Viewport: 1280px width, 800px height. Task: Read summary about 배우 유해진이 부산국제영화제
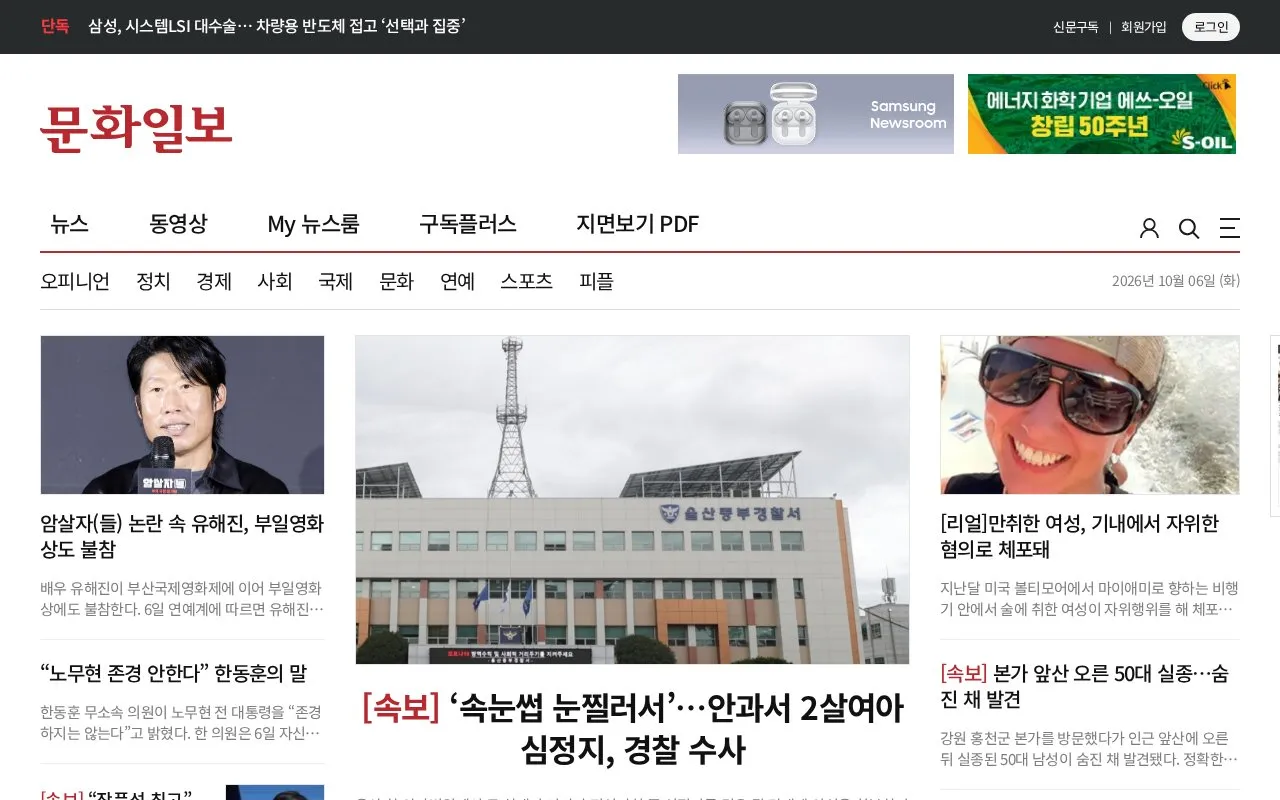tap(182, 598)
